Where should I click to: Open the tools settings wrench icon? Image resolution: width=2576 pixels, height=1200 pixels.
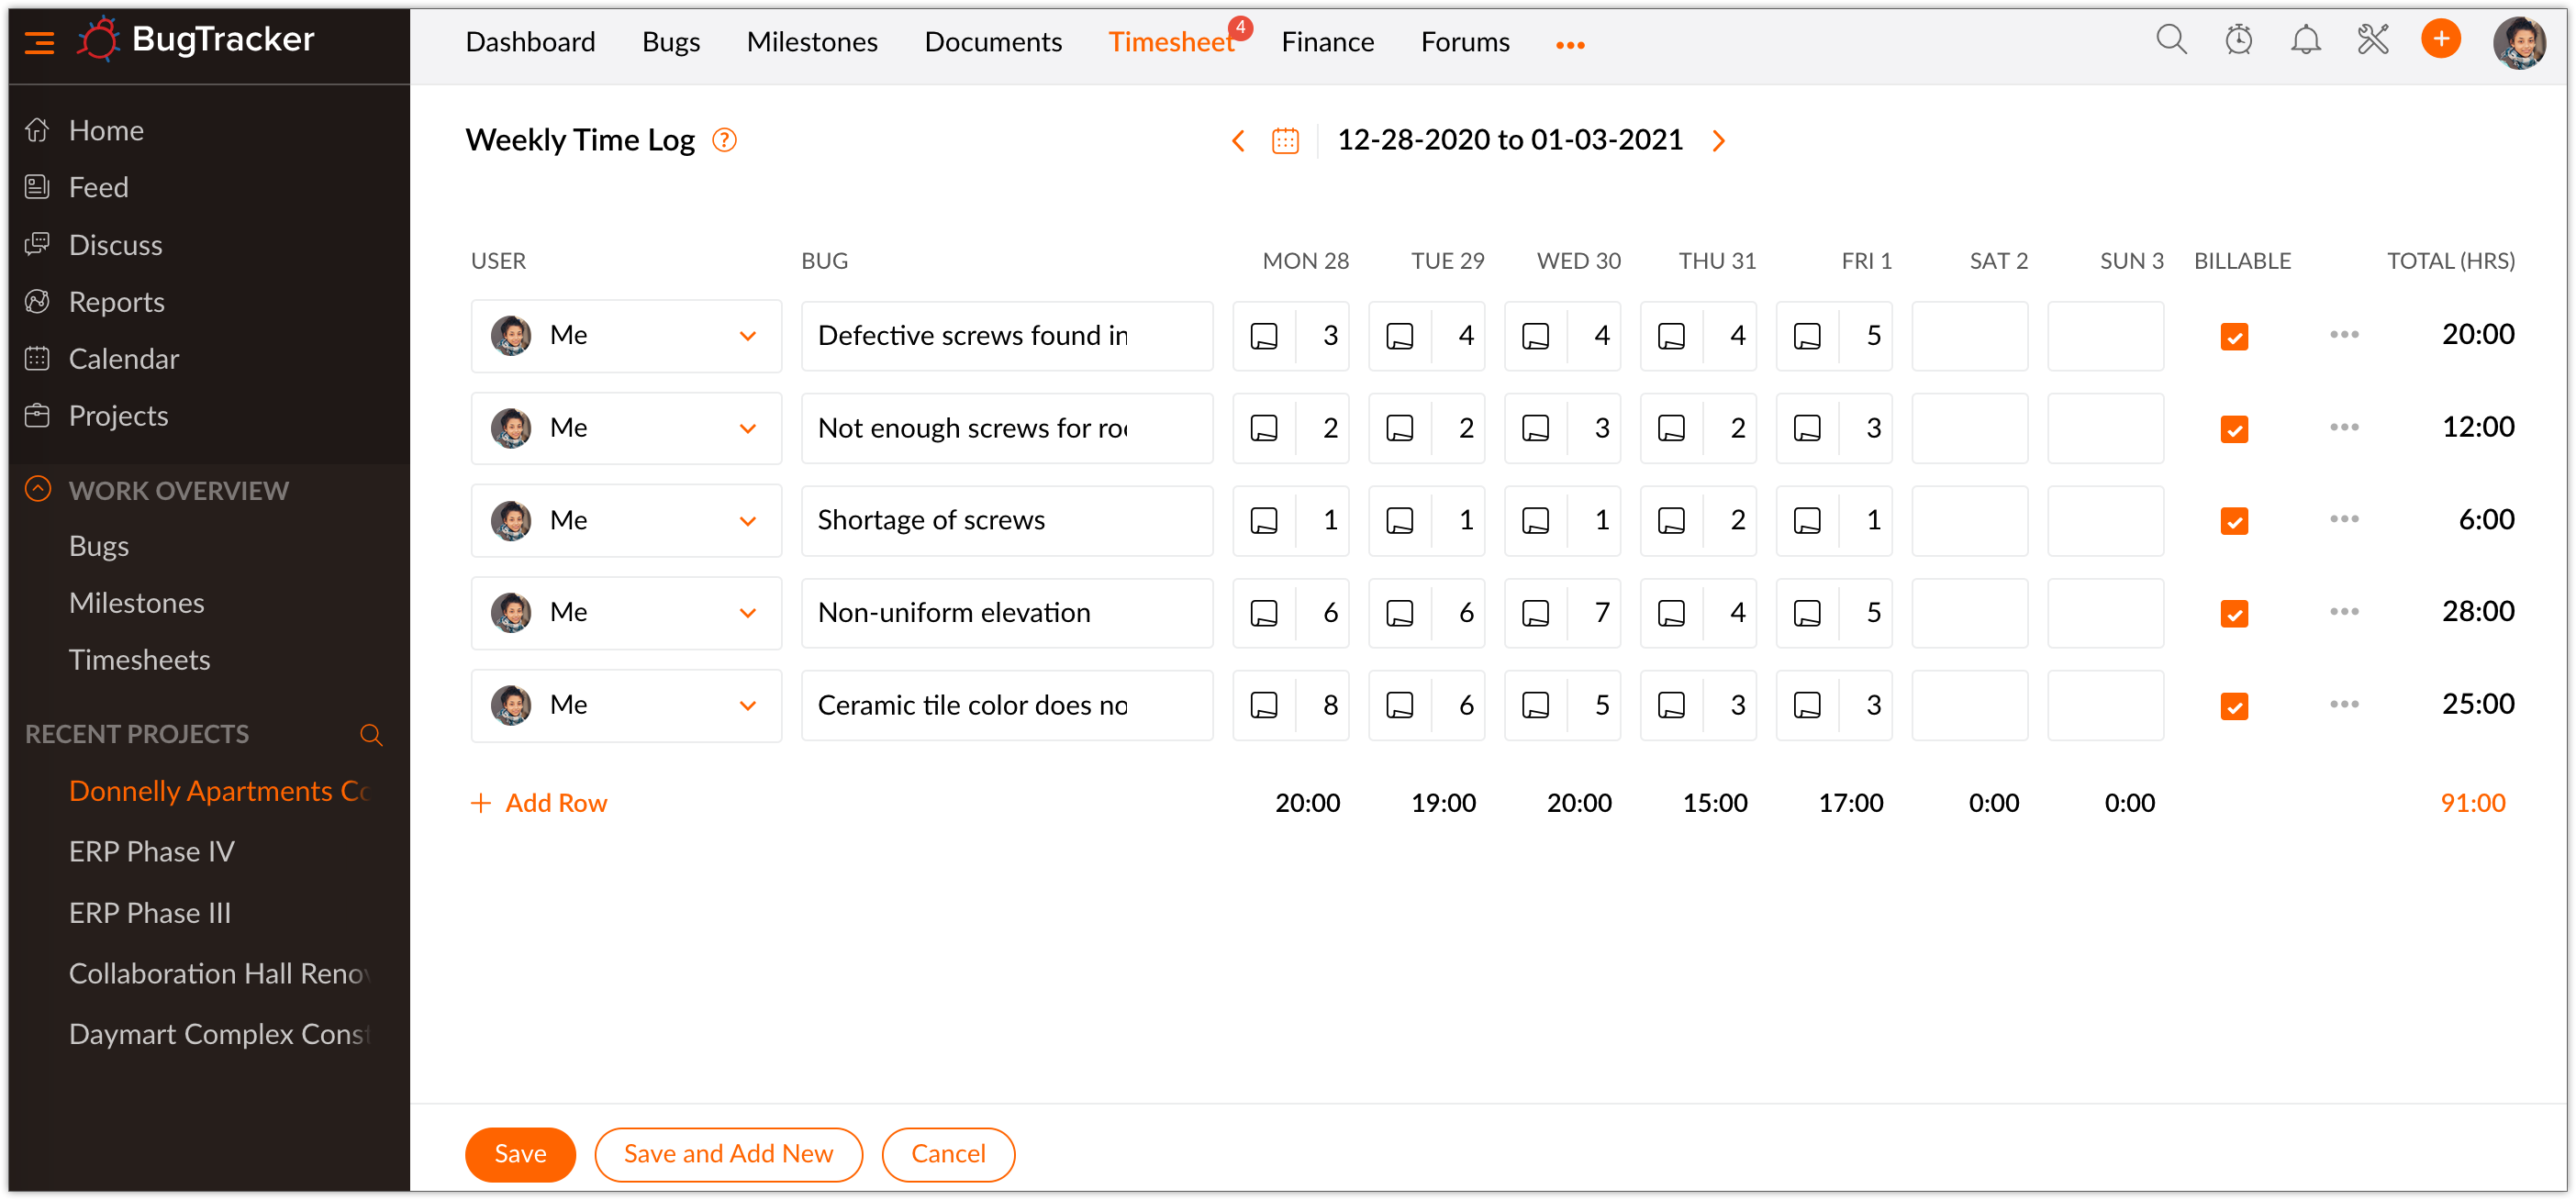point(2372,40)
